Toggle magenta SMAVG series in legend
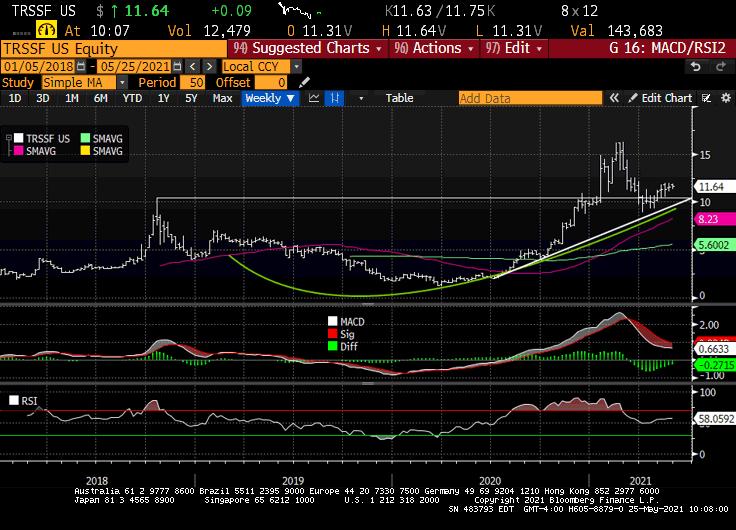The width and height of the screenshot is (736, 530). point(19,151)
